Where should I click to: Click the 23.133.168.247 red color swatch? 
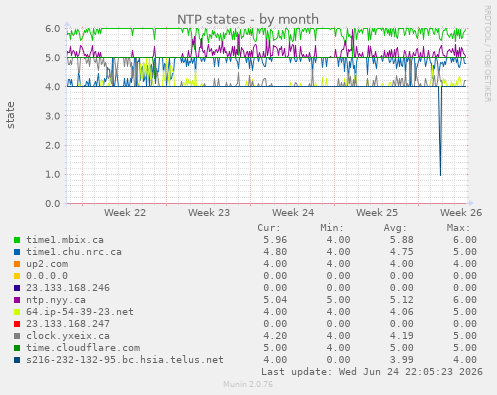pos(17,324)
